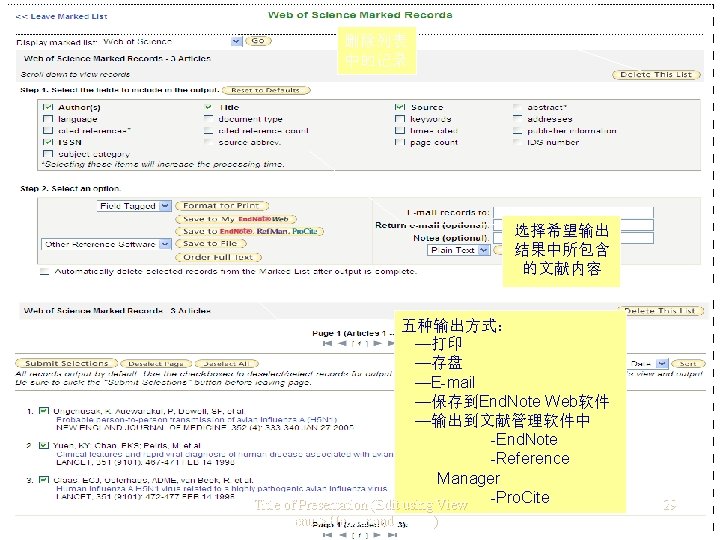Toggle the Author(s) field checkbox

(48, 107)
